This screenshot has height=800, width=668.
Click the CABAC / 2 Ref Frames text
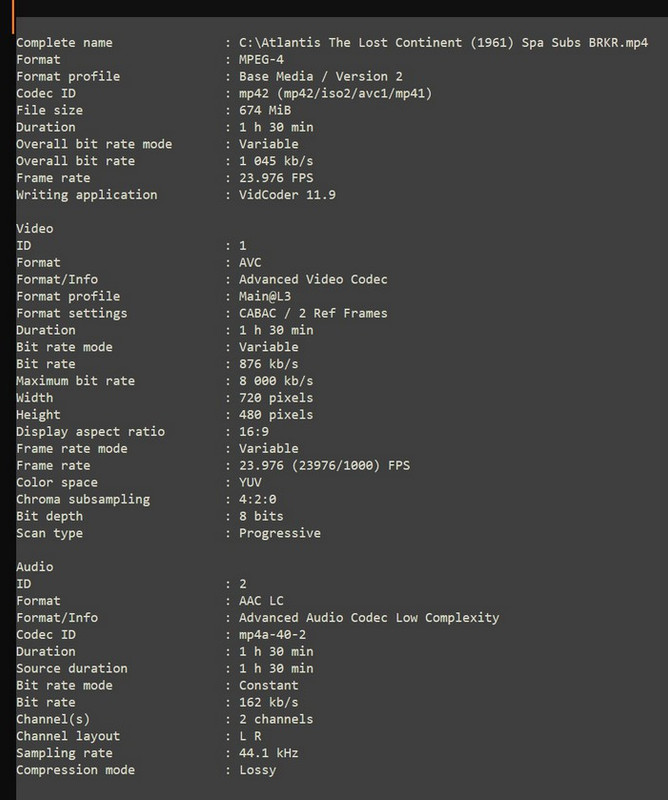[313, 313]
